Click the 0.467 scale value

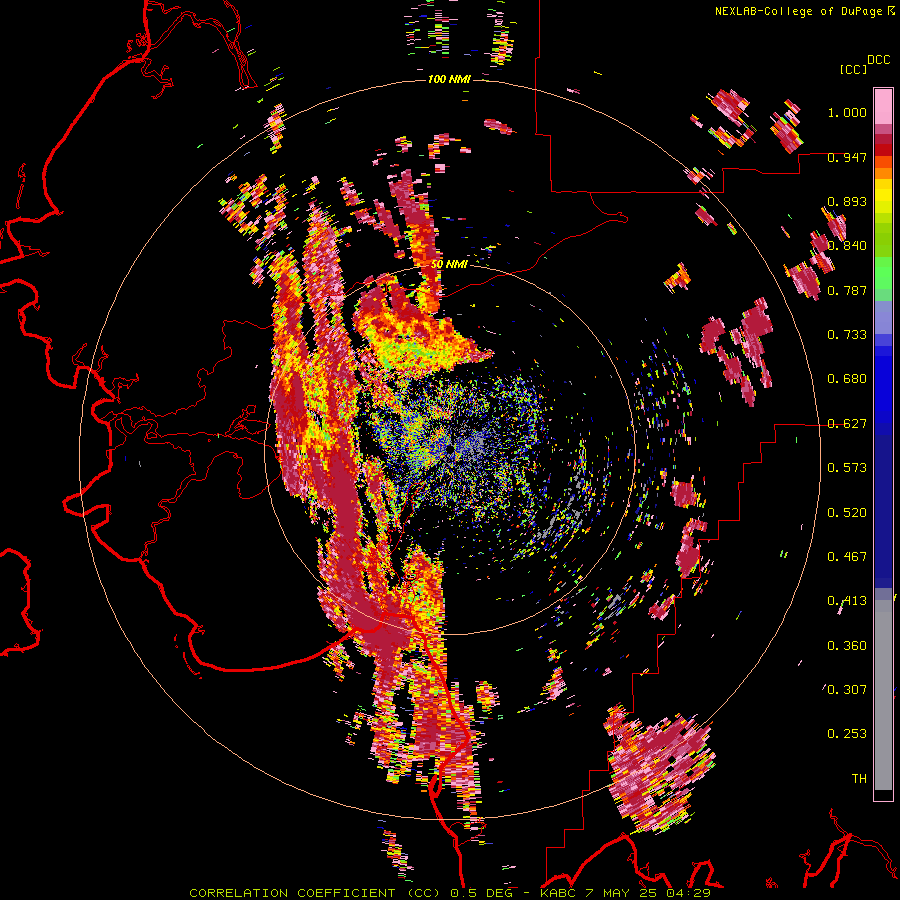(847, 557)
